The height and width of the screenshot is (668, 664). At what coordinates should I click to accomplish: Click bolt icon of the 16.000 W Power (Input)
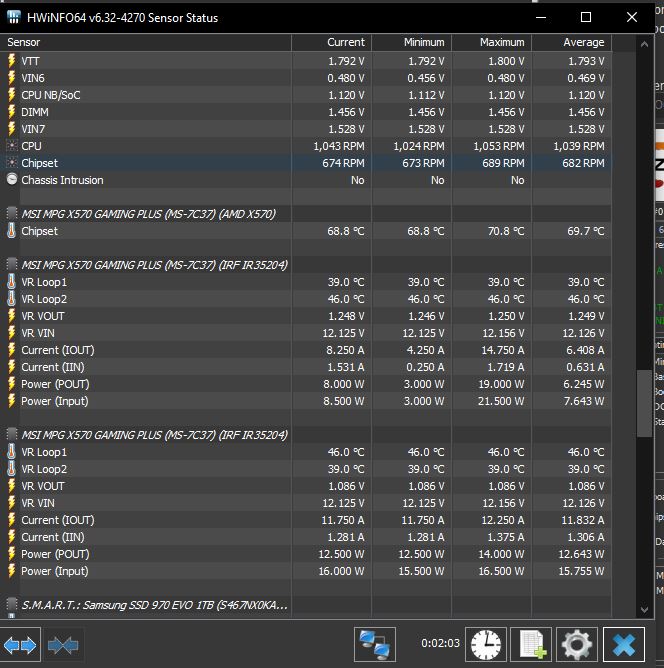tap(12, 570)
